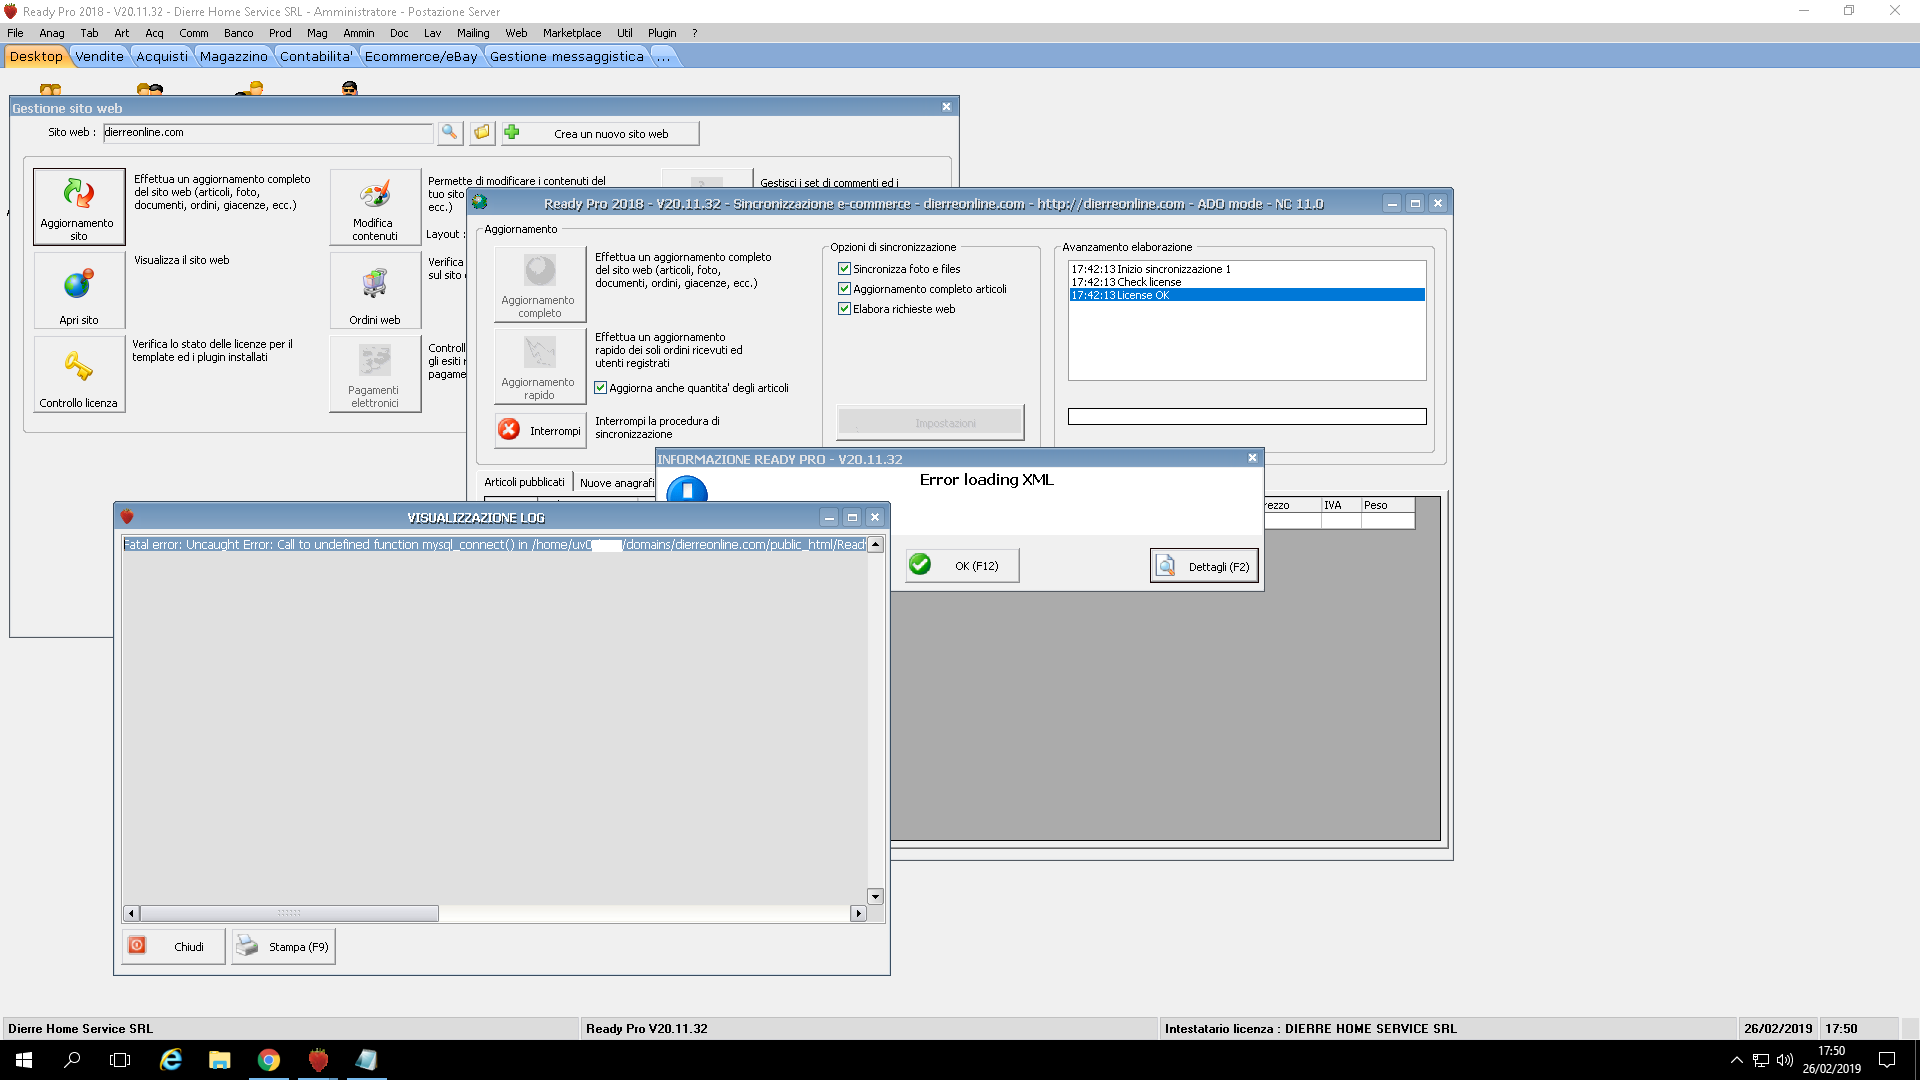This screenshot has height=1080, width=1920.
Task: Click log horizontal scrollbar right arrow
Action: [x=858, y=913]
